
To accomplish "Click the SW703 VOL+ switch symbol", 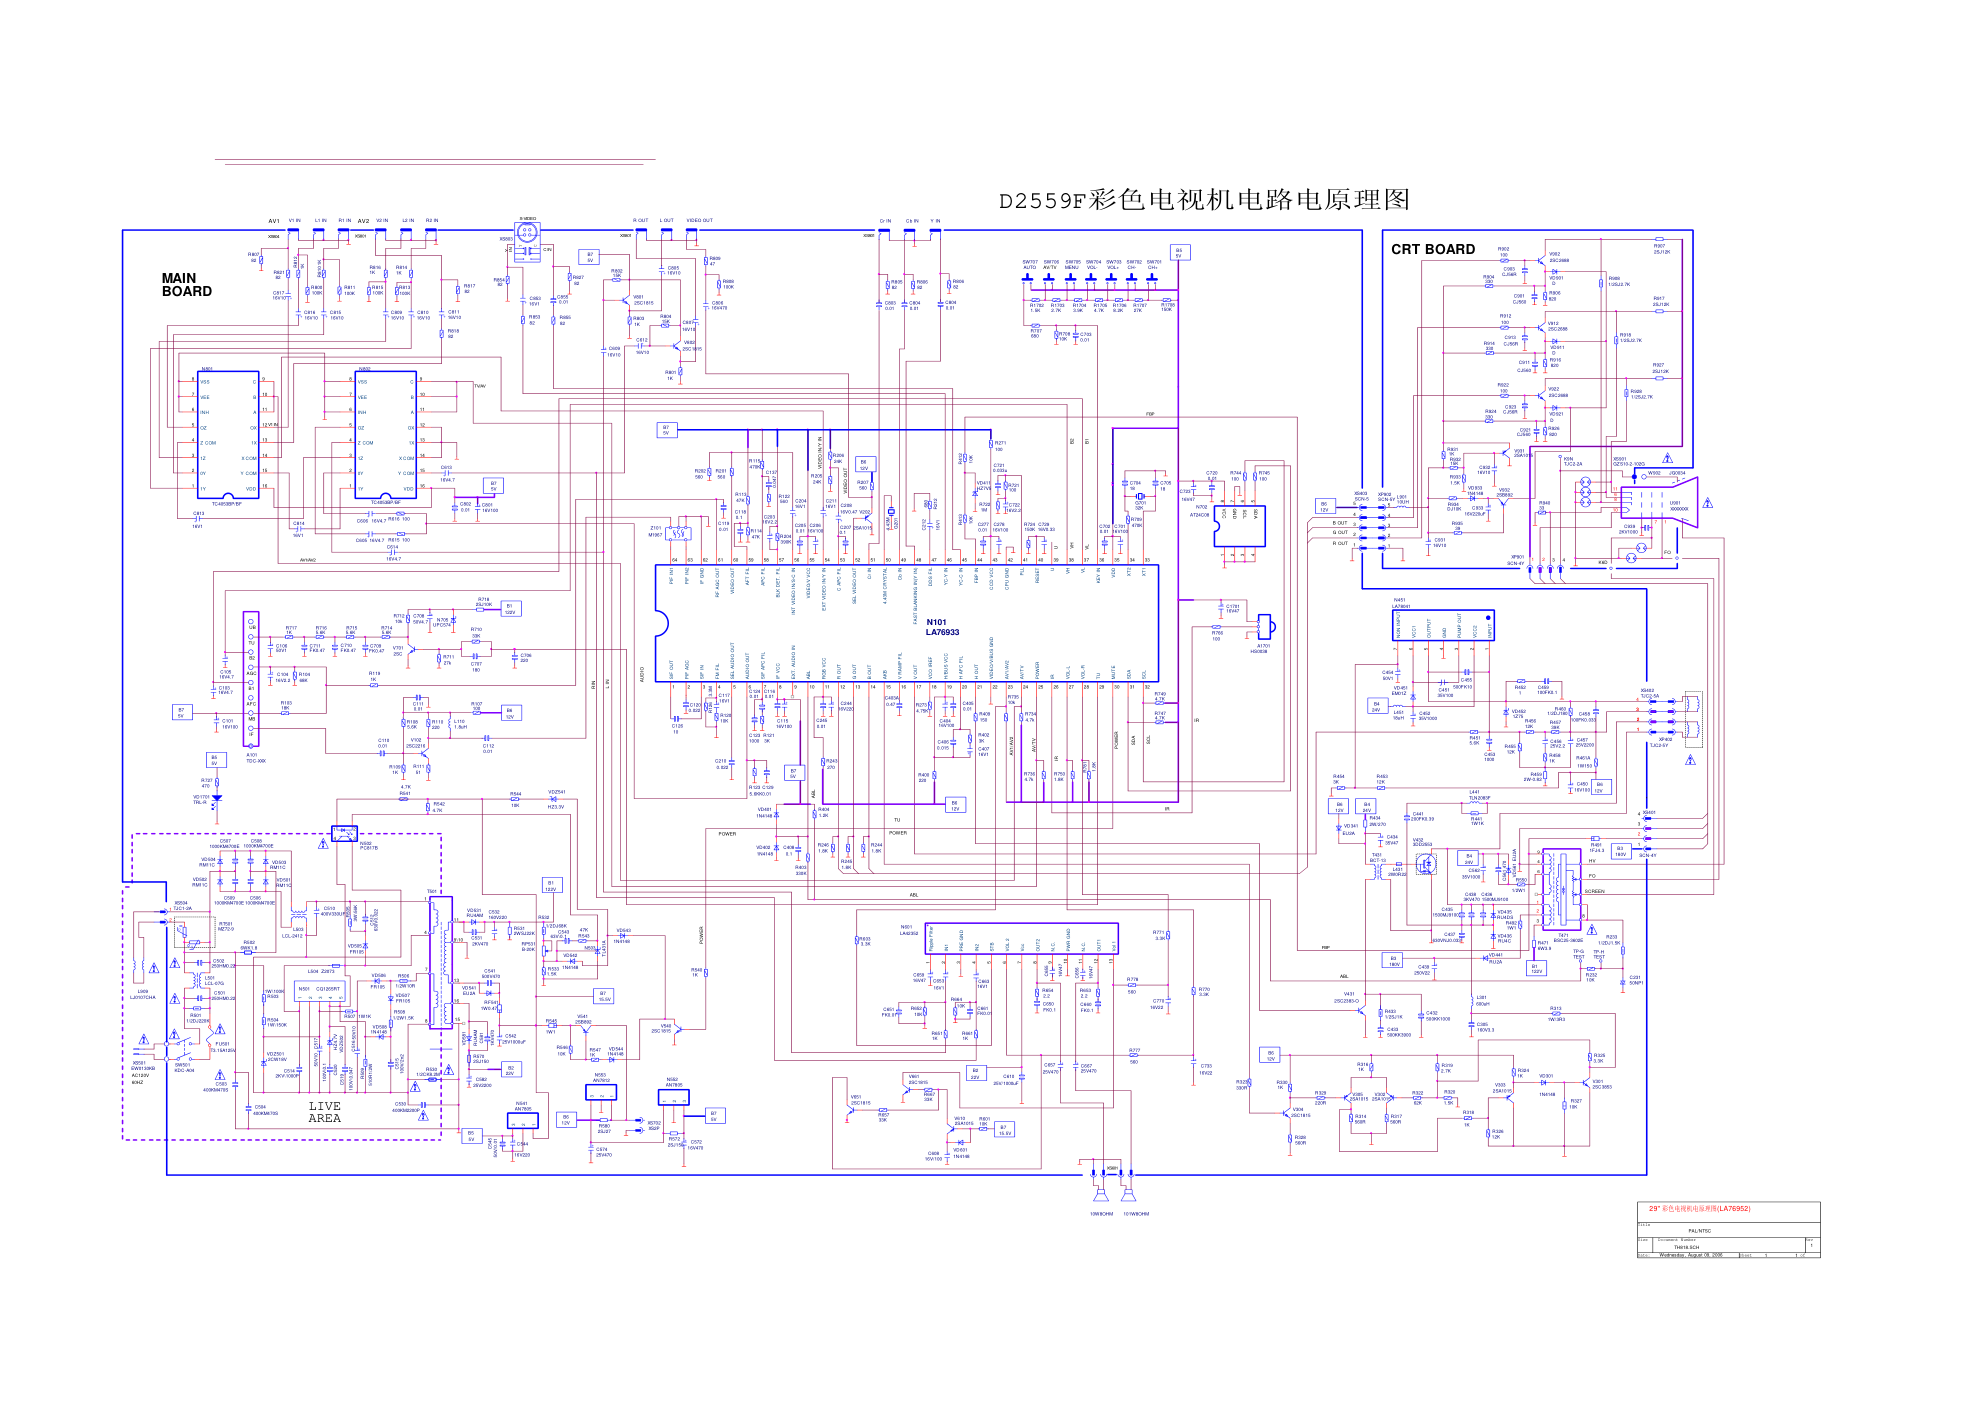I will pyautogui.click(x=1113, y=279).
